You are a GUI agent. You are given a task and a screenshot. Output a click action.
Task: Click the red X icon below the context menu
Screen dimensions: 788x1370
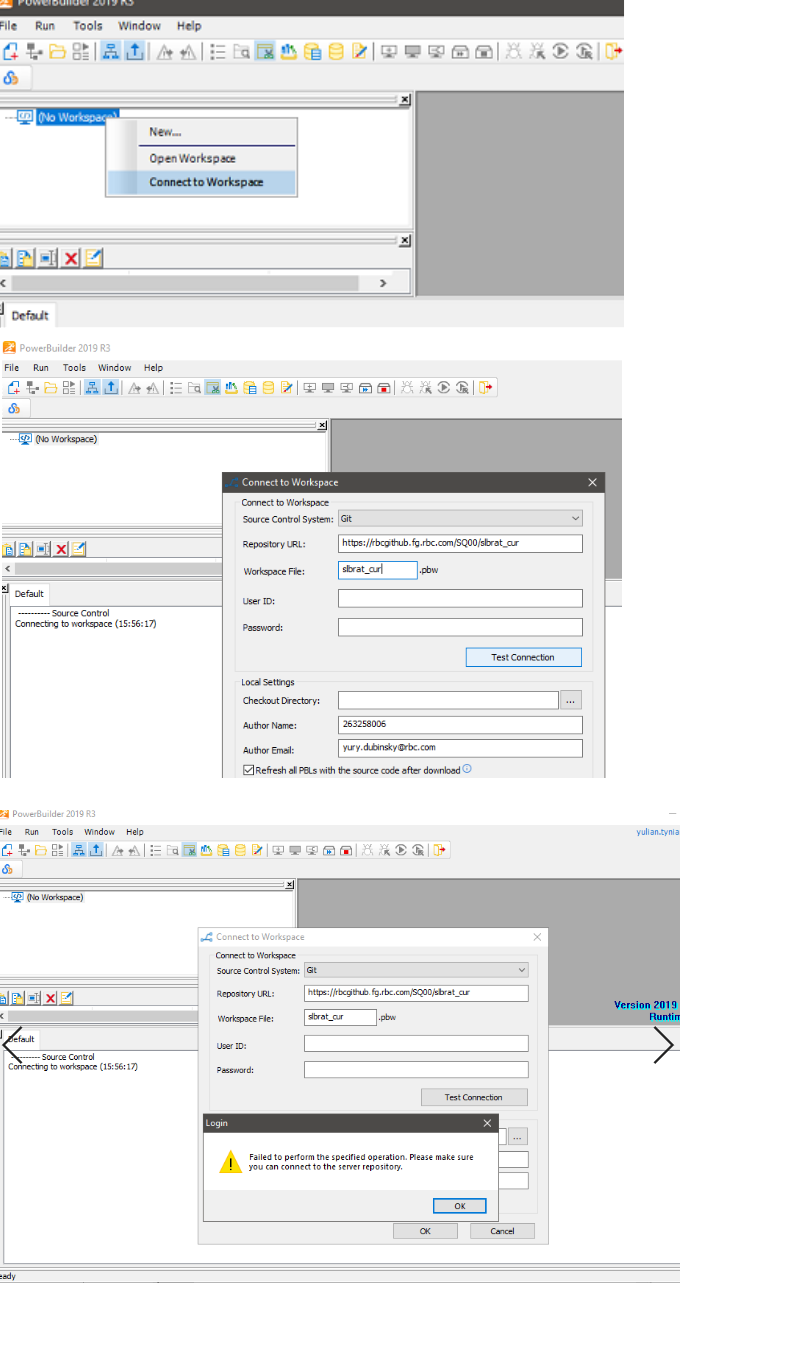(x=70, y=259)
